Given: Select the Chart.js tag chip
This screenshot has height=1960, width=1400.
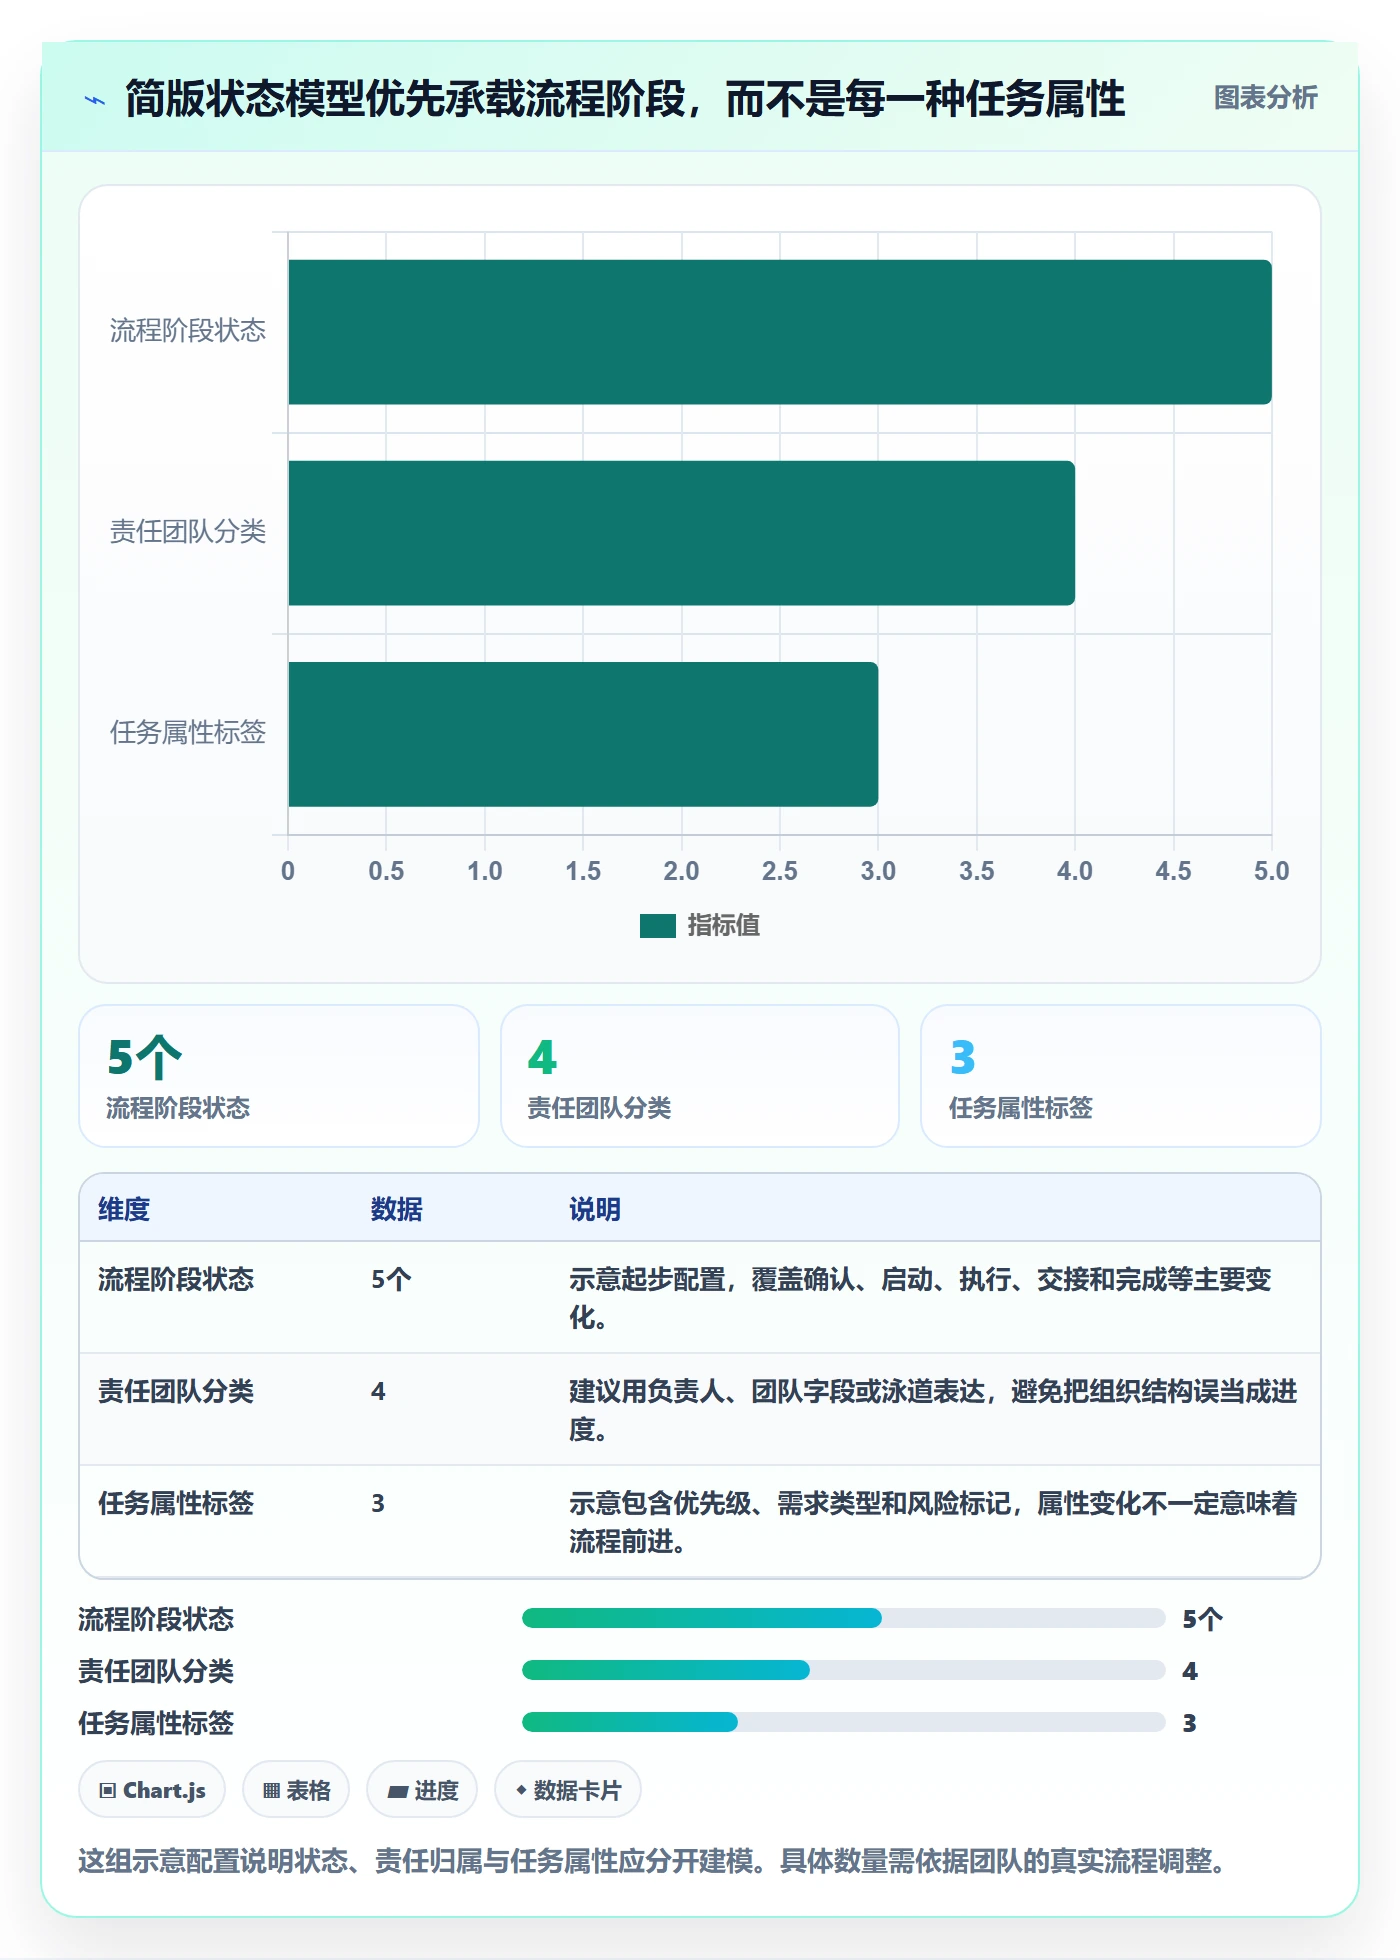Looking at the screenshot, I should [152, 1790].
